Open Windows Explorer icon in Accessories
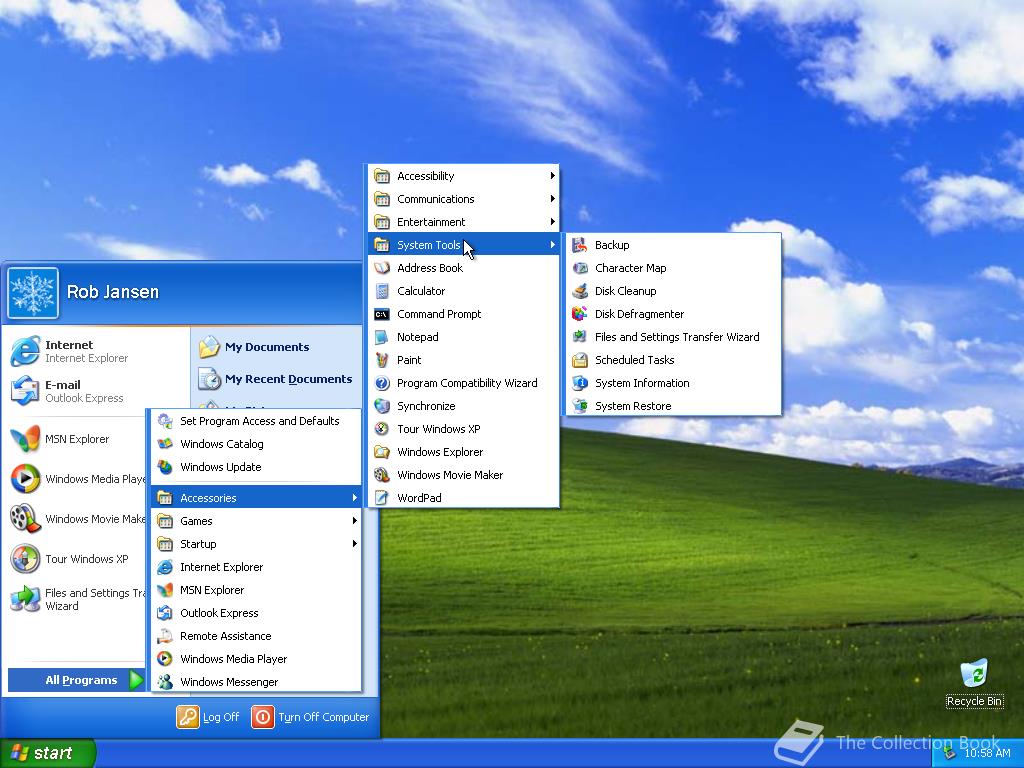1024x768 pixels. (382, 452)
